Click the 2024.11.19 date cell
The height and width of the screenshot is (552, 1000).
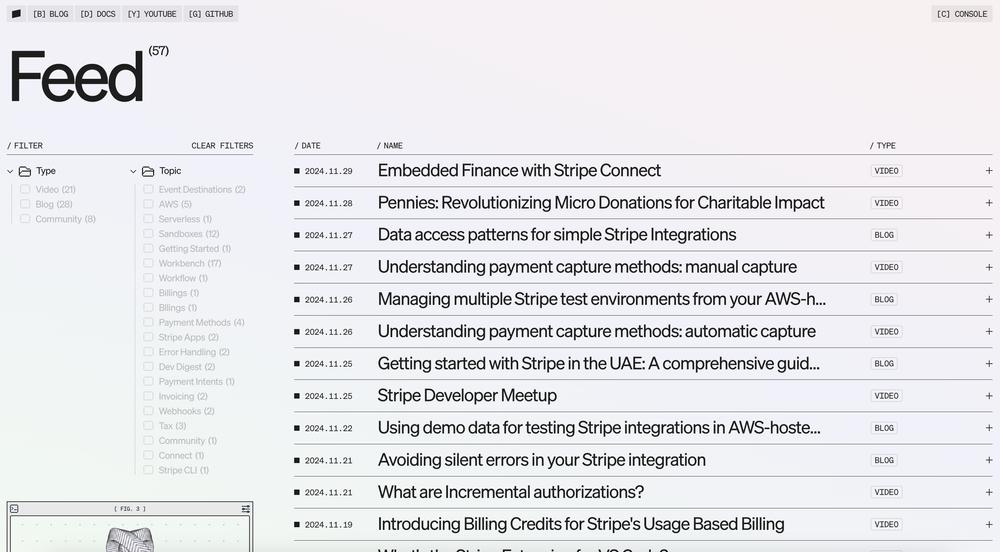(328, 525)
